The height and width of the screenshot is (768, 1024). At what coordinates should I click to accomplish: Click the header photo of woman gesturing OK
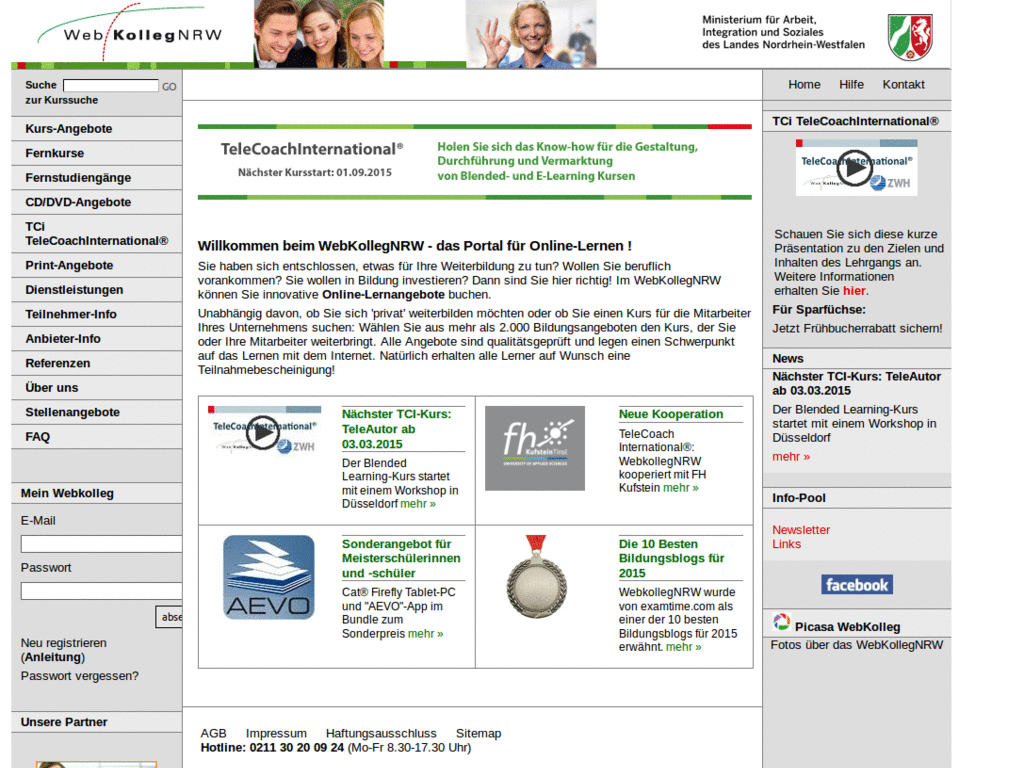click(x=531, y=34)
